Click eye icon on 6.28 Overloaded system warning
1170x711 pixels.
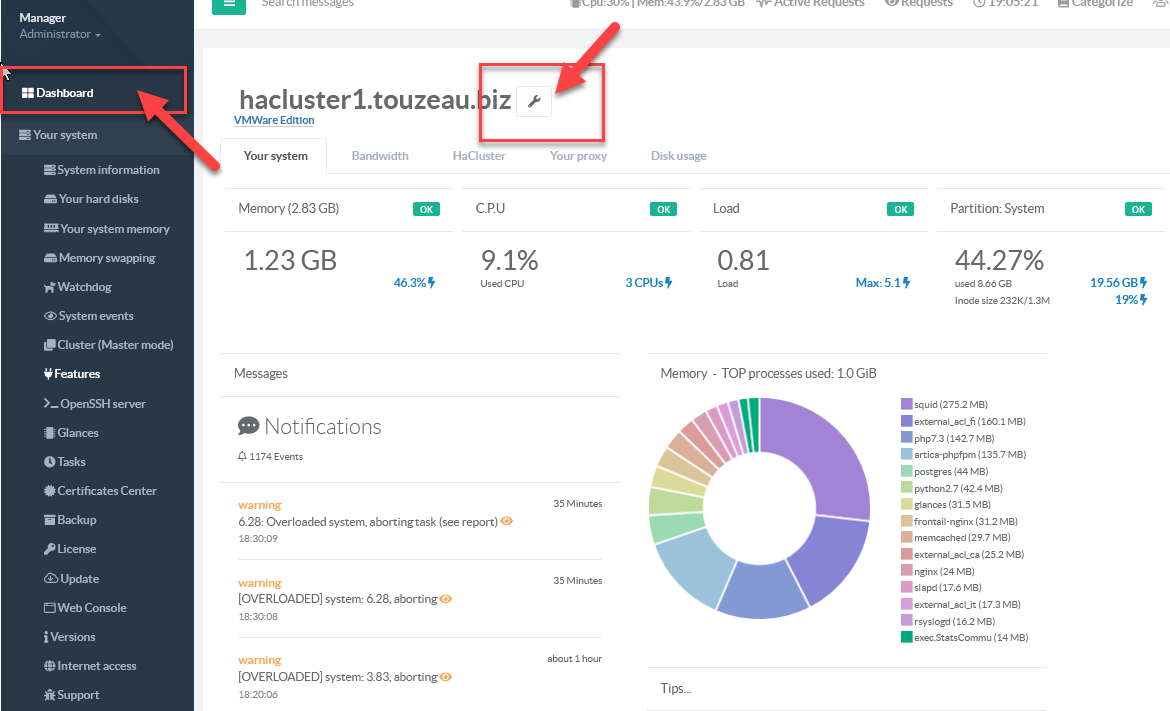pyautogui.click(x=507, y=522)
